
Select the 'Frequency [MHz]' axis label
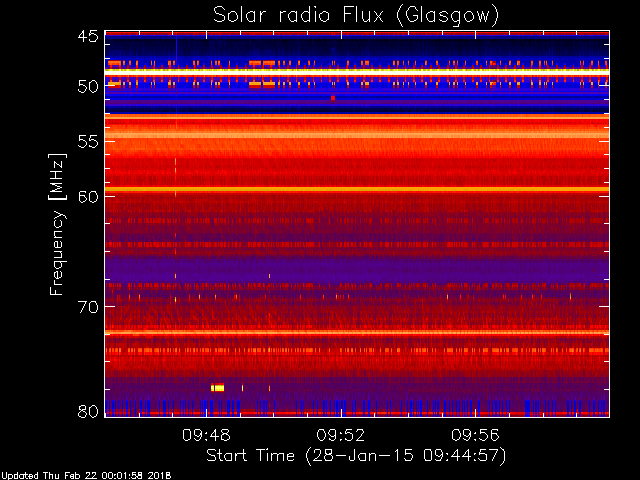click(57, 224)
